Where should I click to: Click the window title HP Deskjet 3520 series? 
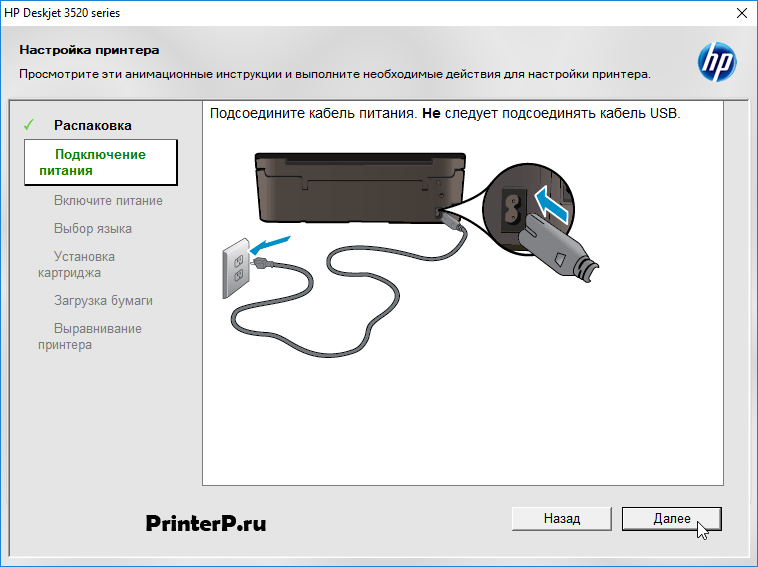[62, 13]
